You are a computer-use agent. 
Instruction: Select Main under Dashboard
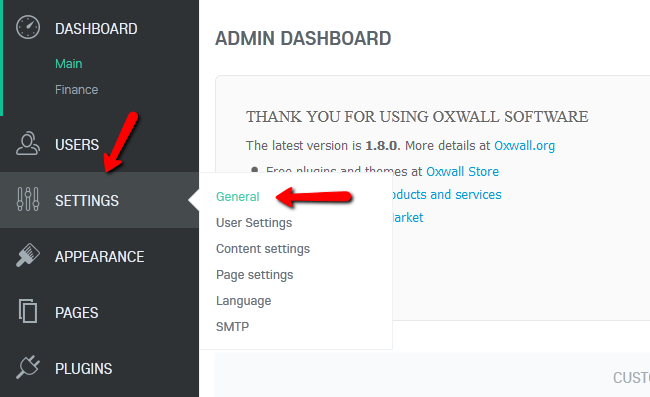[69, 63]
